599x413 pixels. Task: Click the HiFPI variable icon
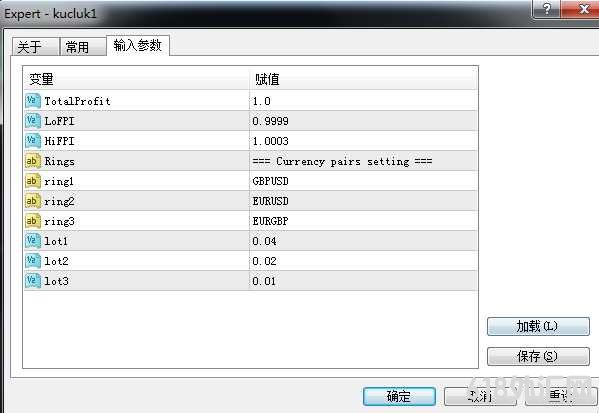33,141
